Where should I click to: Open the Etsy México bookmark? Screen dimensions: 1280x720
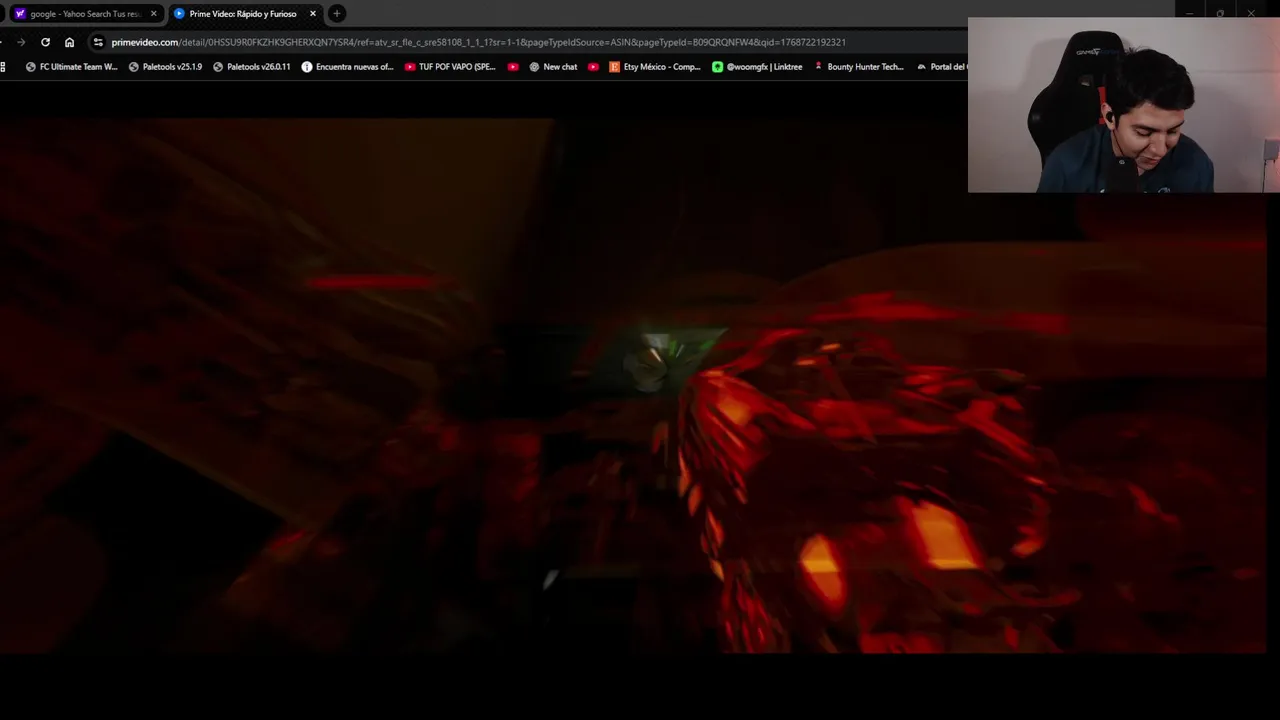(x=655, y=67)
